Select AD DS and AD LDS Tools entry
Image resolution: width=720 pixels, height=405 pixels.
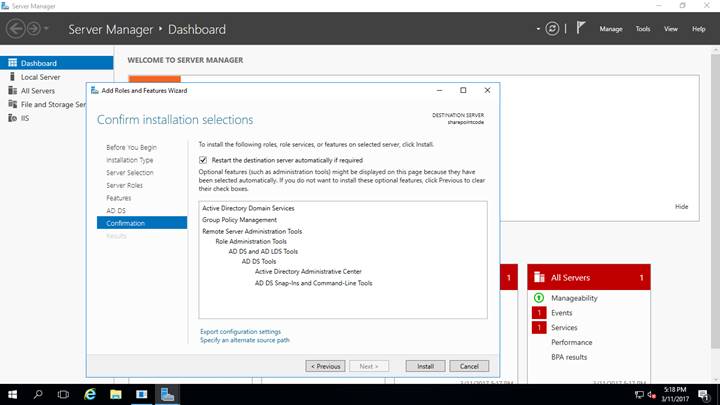pyautogui.click(x=263, y=252)
